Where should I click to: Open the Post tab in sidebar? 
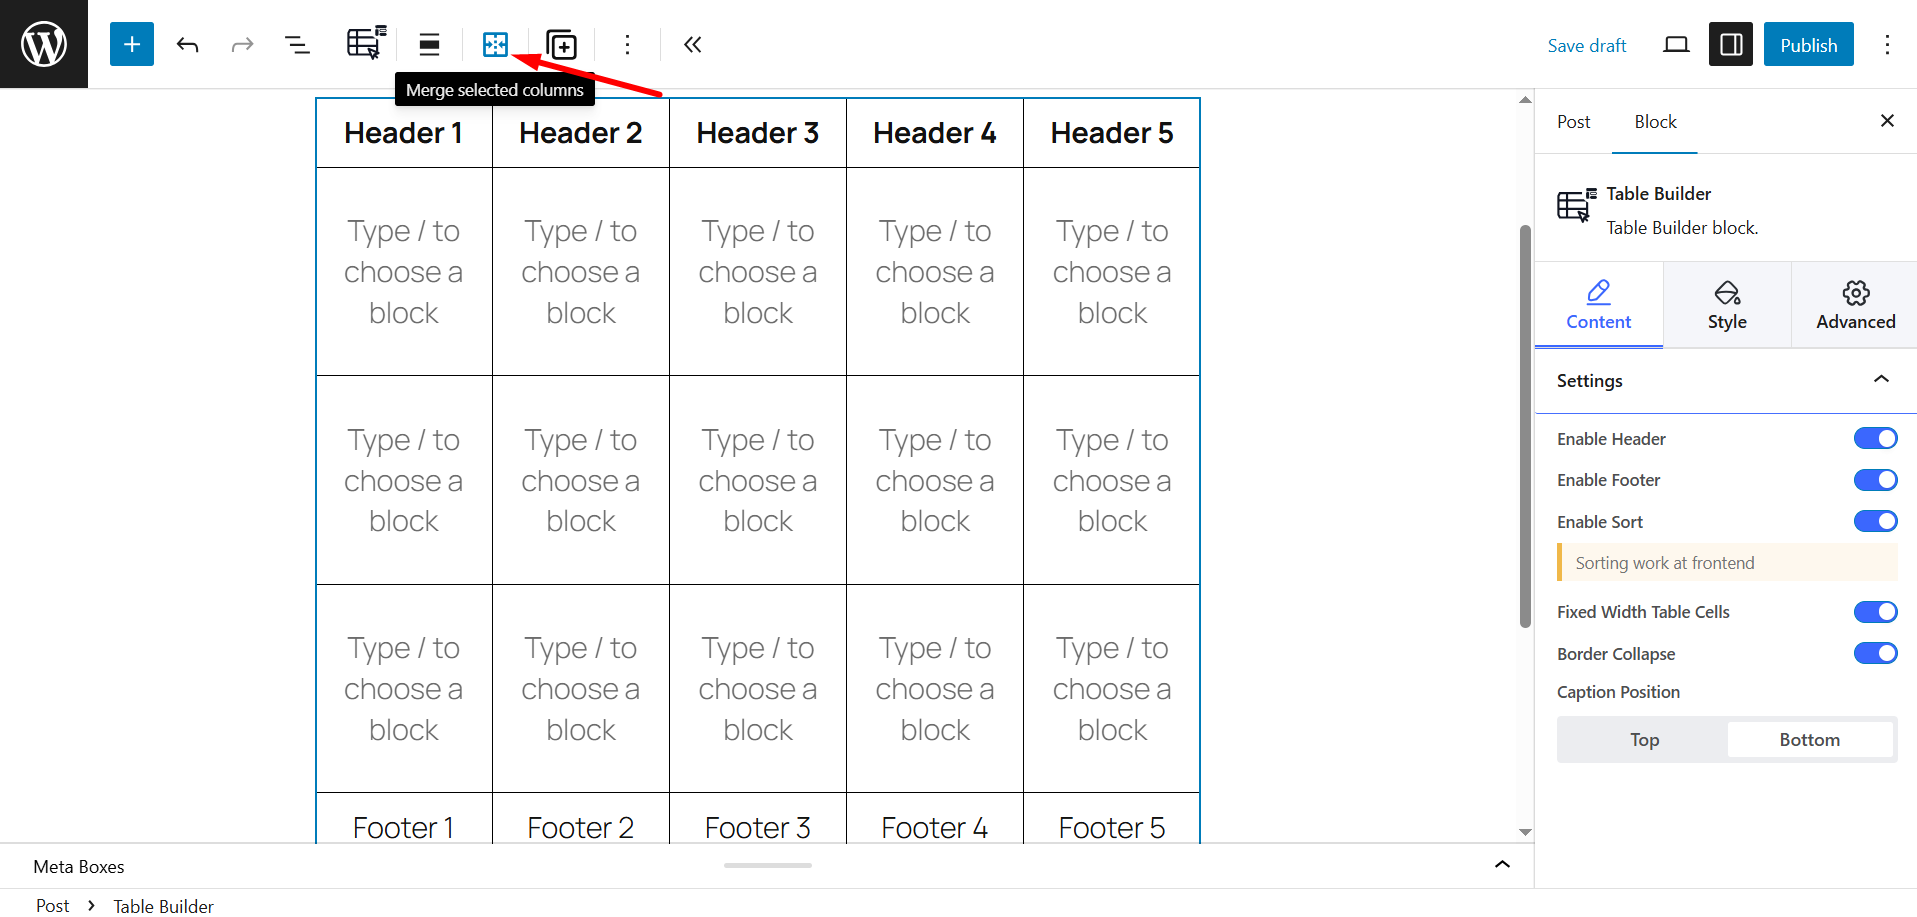point(1572,121)
